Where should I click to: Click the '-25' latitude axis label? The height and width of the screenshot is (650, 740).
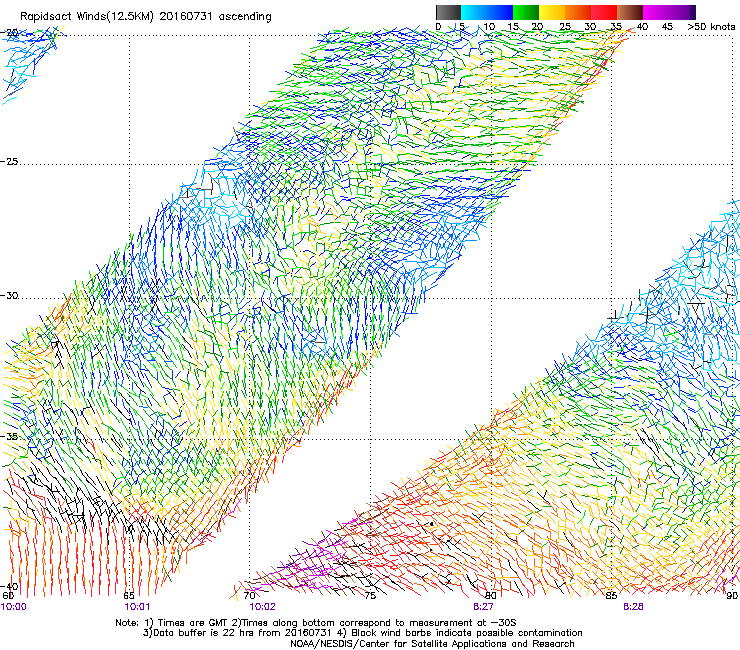click(9, 161)
